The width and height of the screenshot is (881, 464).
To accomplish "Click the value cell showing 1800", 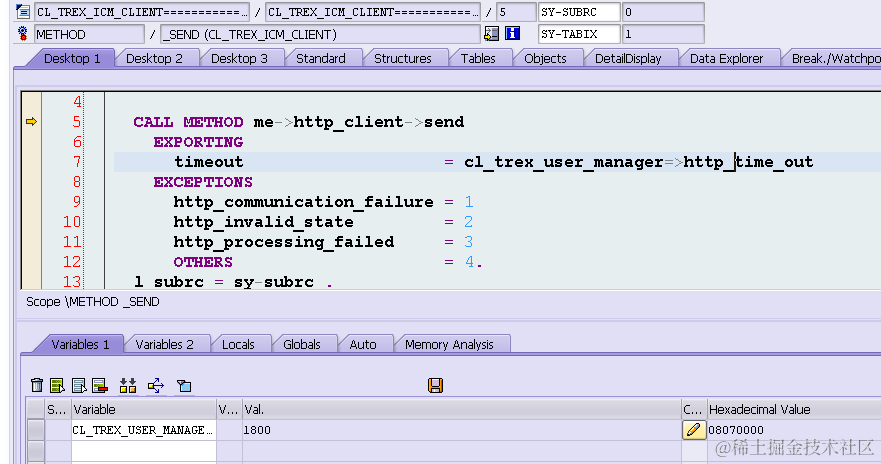I will tap(461, 430).
